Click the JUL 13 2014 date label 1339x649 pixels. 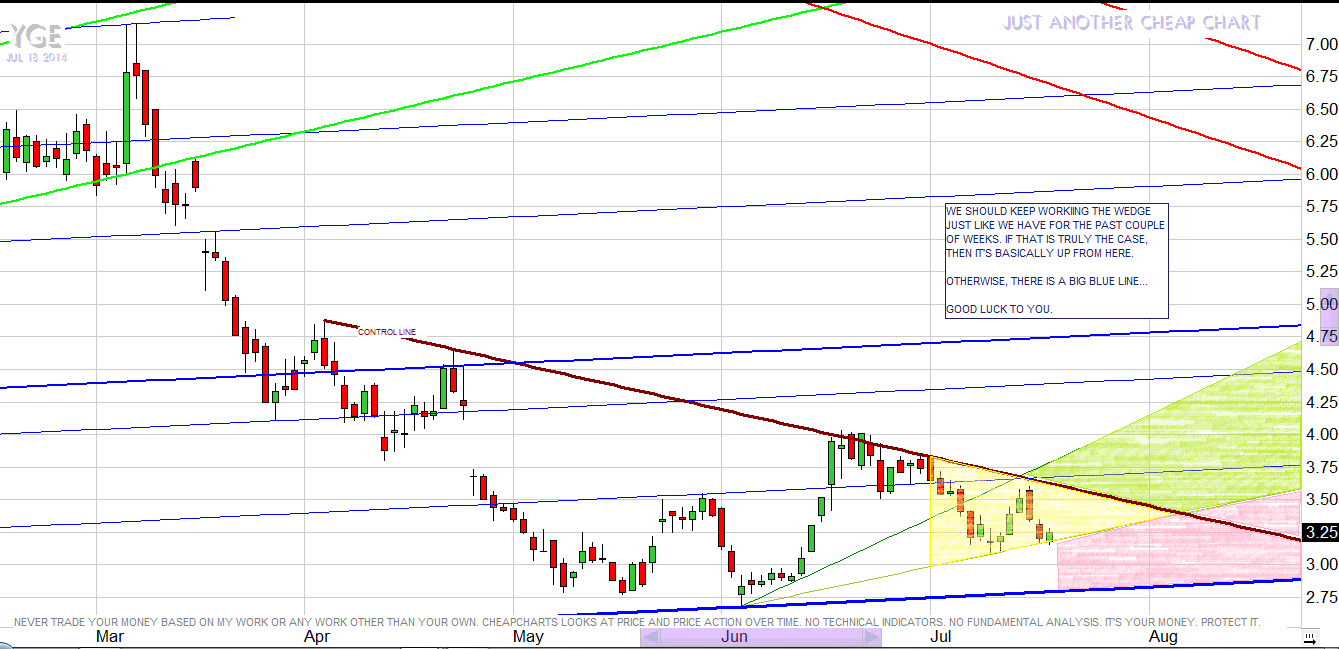36,57
